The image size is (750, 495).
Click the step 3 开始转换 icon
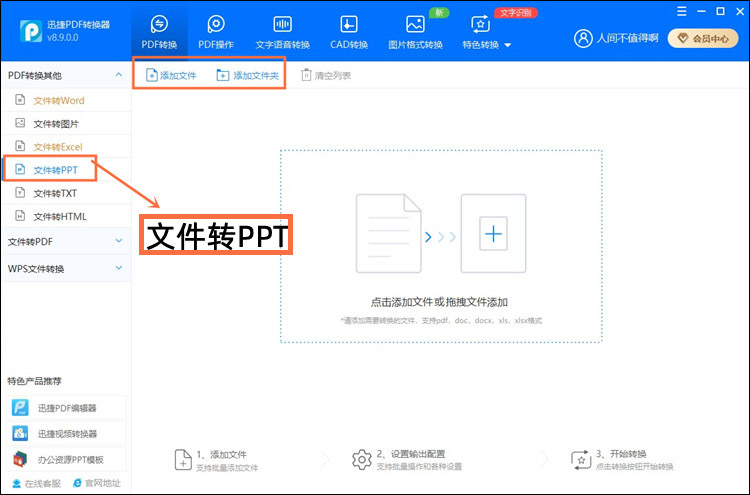click(581, 460)
